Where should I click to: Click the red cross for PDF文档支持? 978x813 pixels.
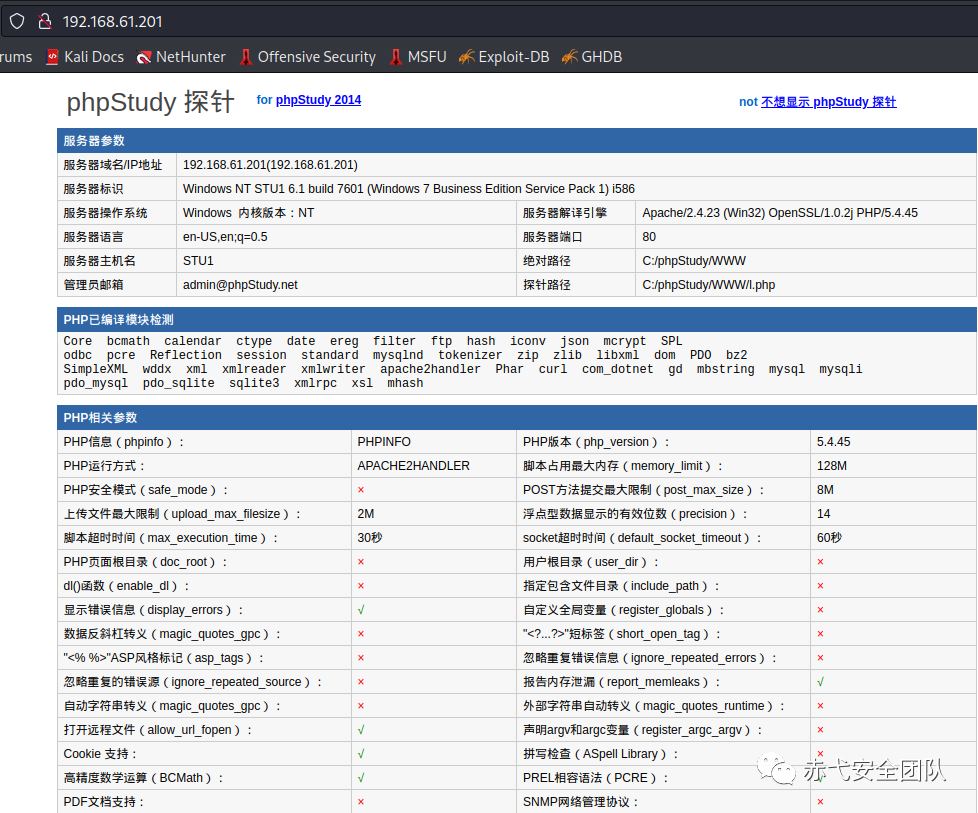(361, 802)
